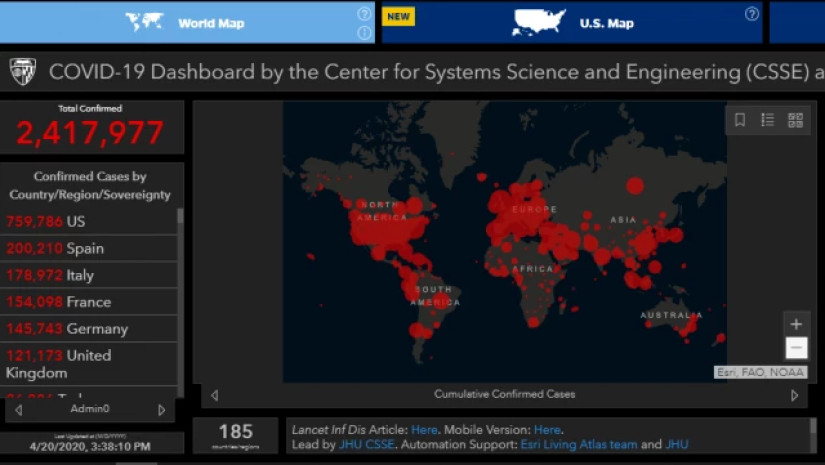Select Spain in the country list
Image resolution: width=825 pixels, height=465 pixels.
88,248
